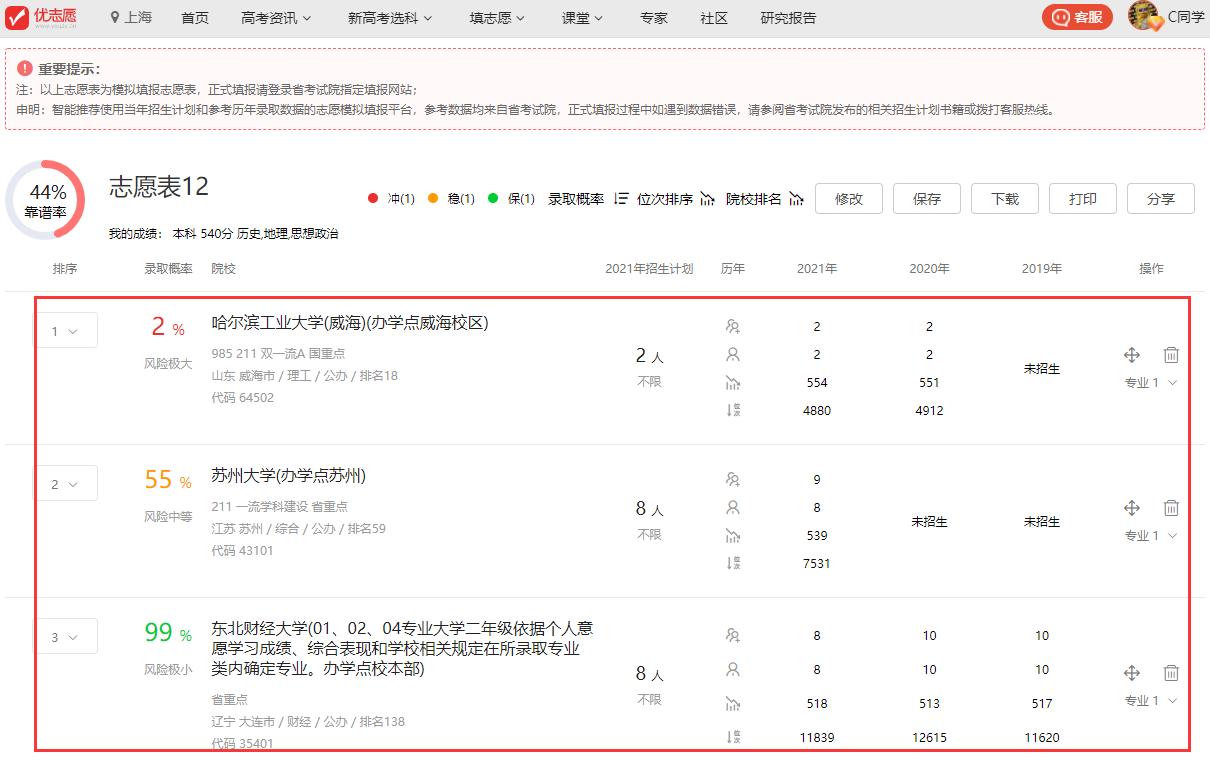This screenshot has height=769, width=1210.
Task: Click the lowest score icon in 苏州大学 row
Action: [733, 535]
